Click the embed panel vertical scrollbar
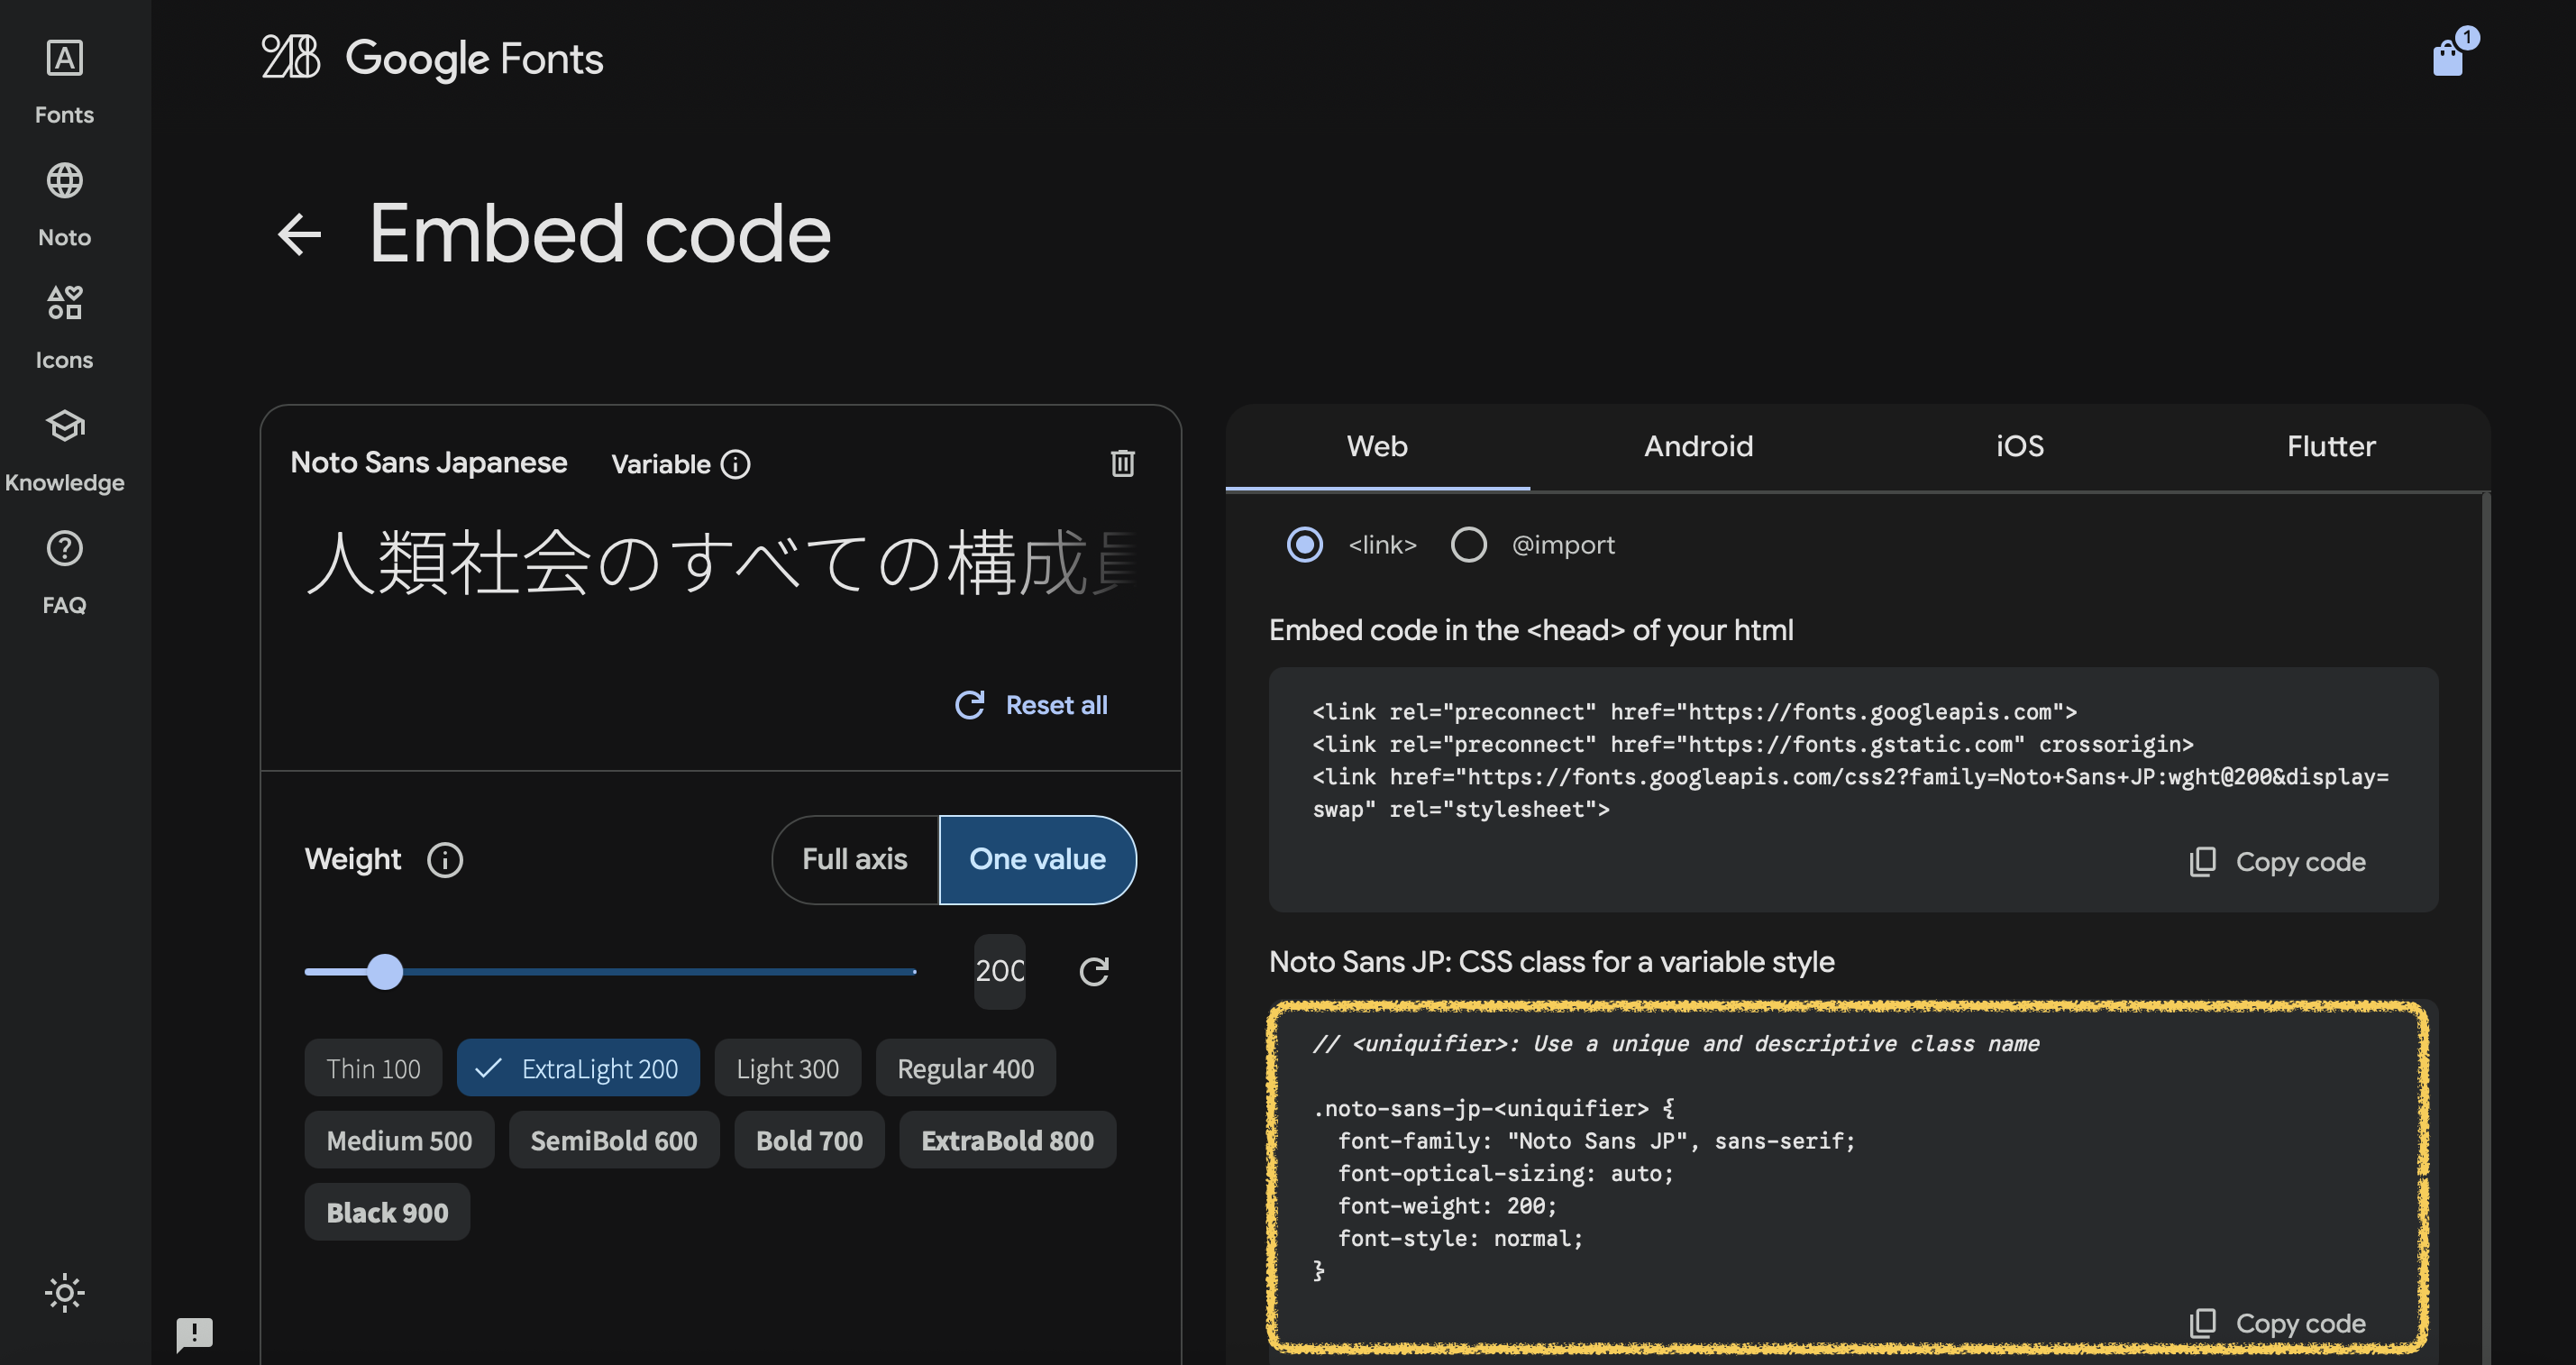 coord(2485,928)
